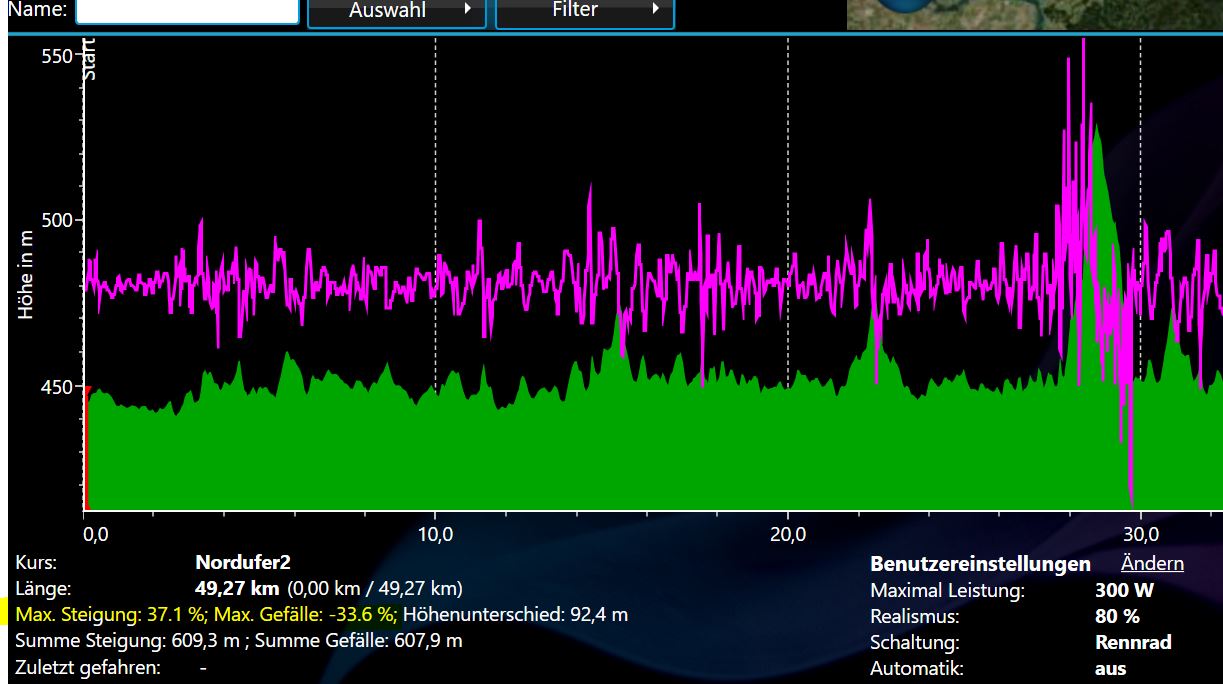Select the Automatik label
Image resolution: width=1223 pixels, height=684 pixels.
pos(916,669)
